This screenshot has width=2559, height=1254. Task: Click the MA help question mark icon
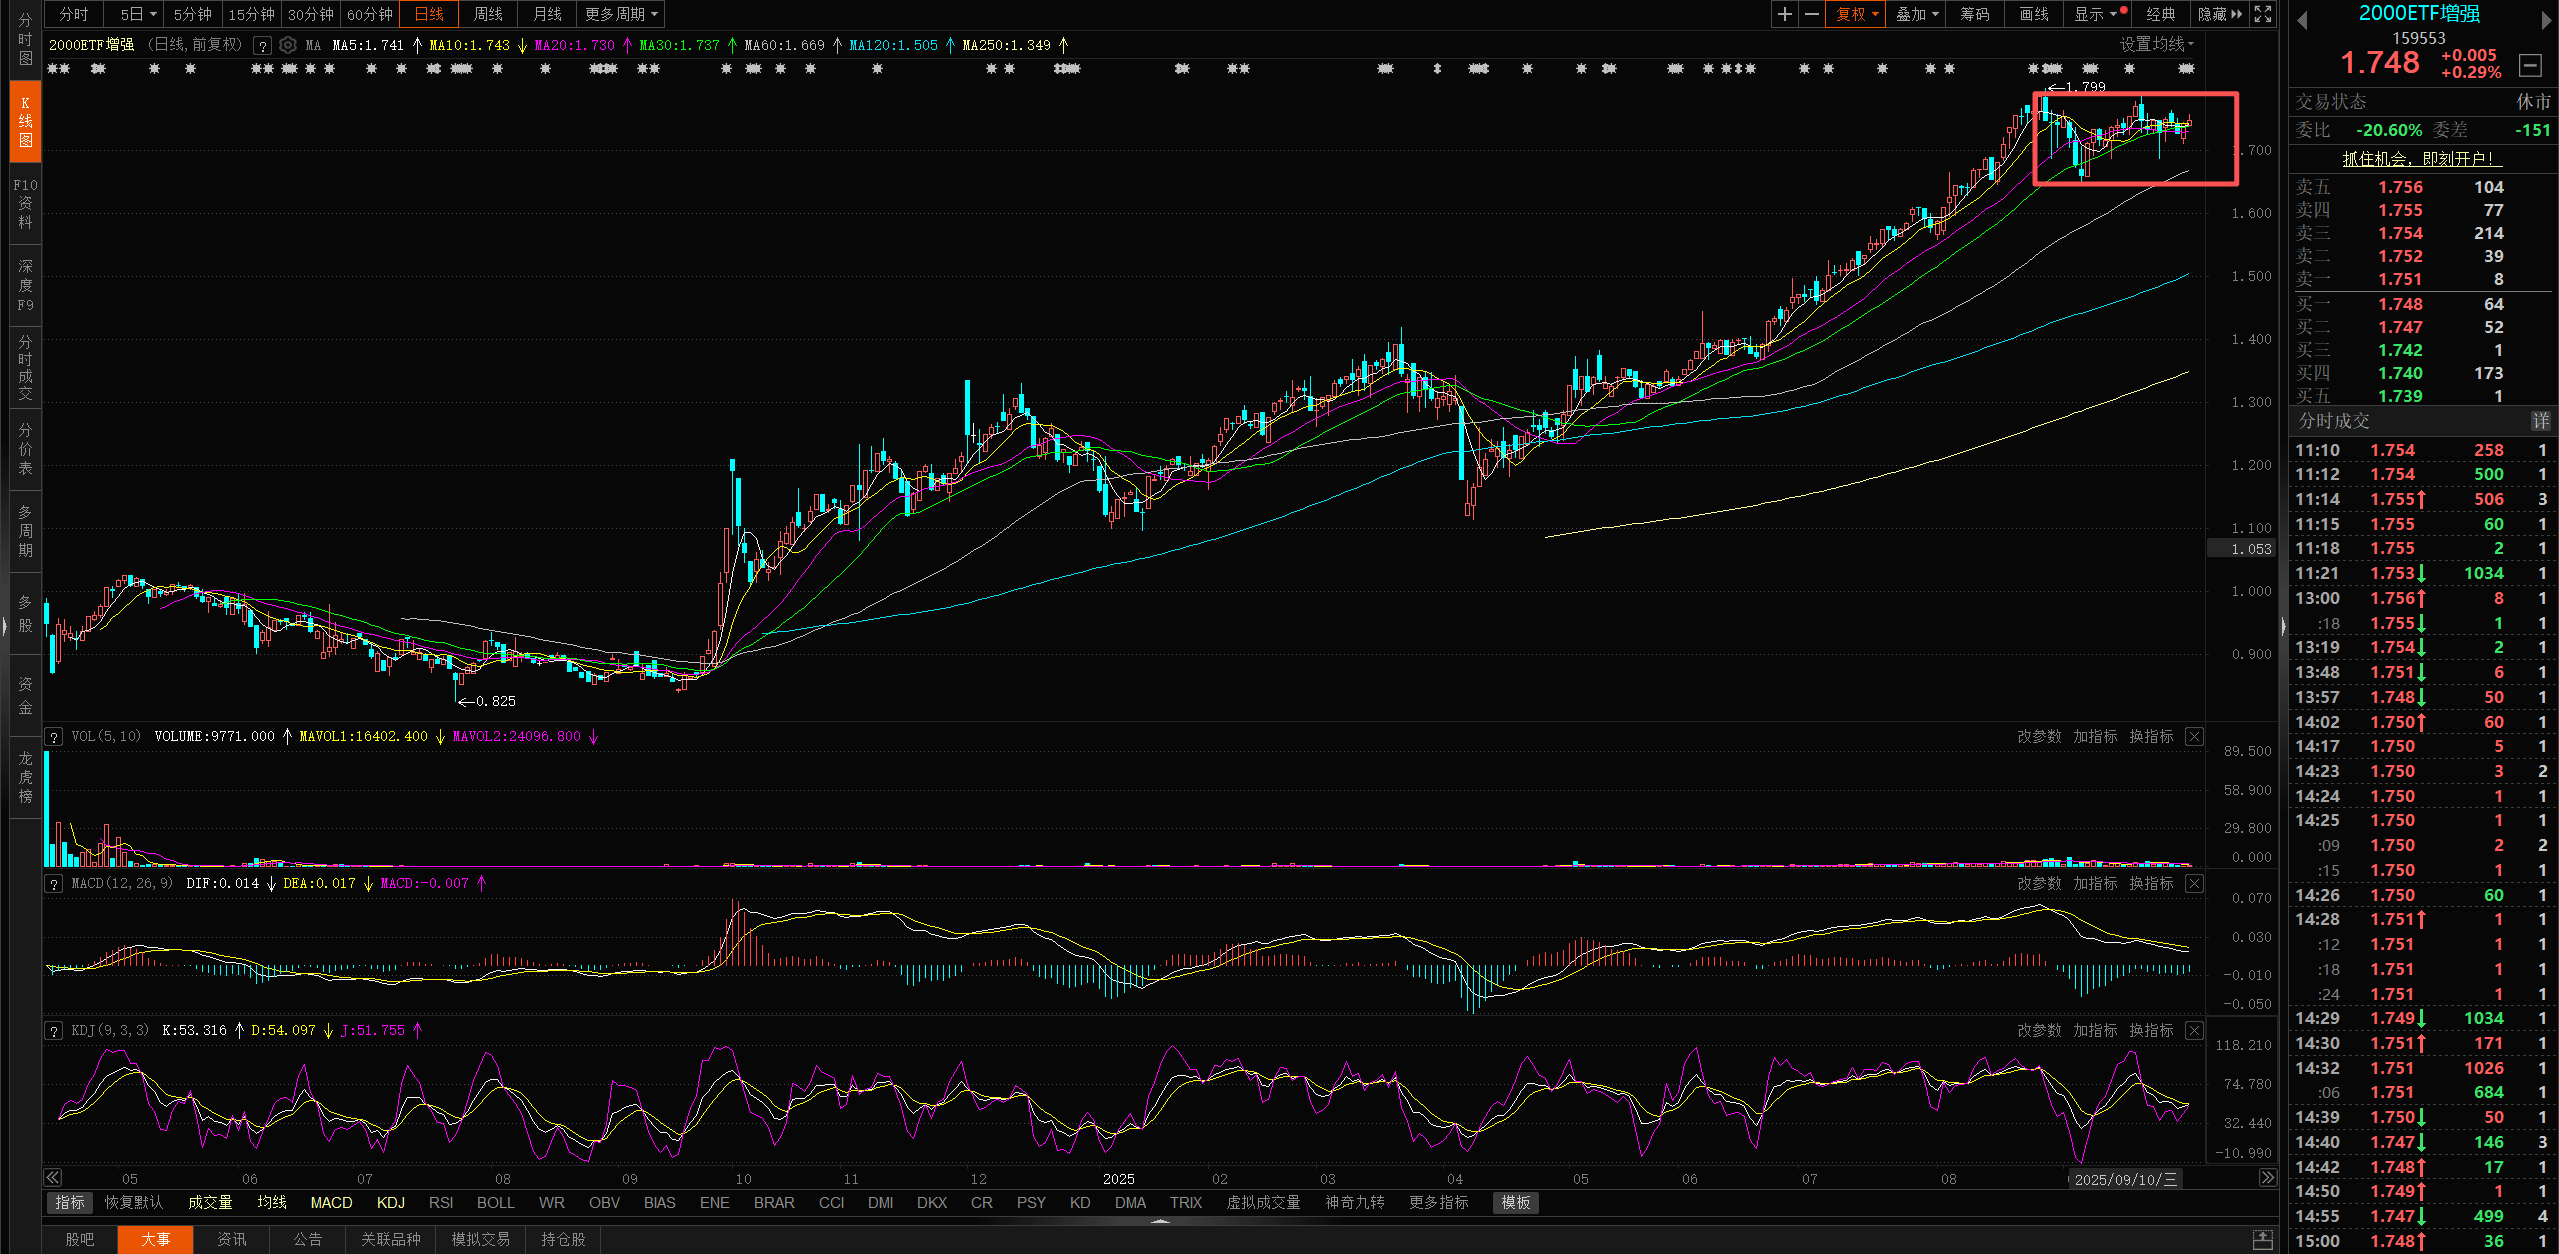point(262,45)
